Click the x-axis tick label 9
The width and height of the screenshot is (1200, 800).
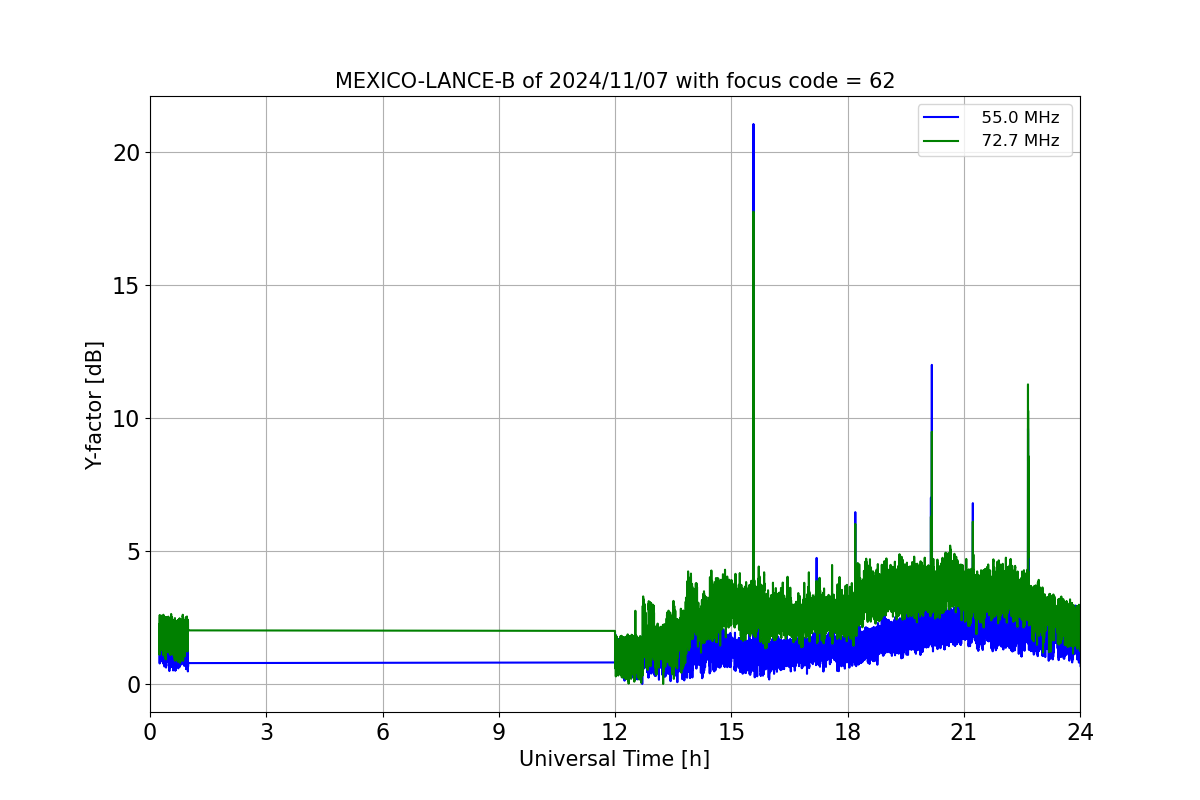tap(499, 732)
